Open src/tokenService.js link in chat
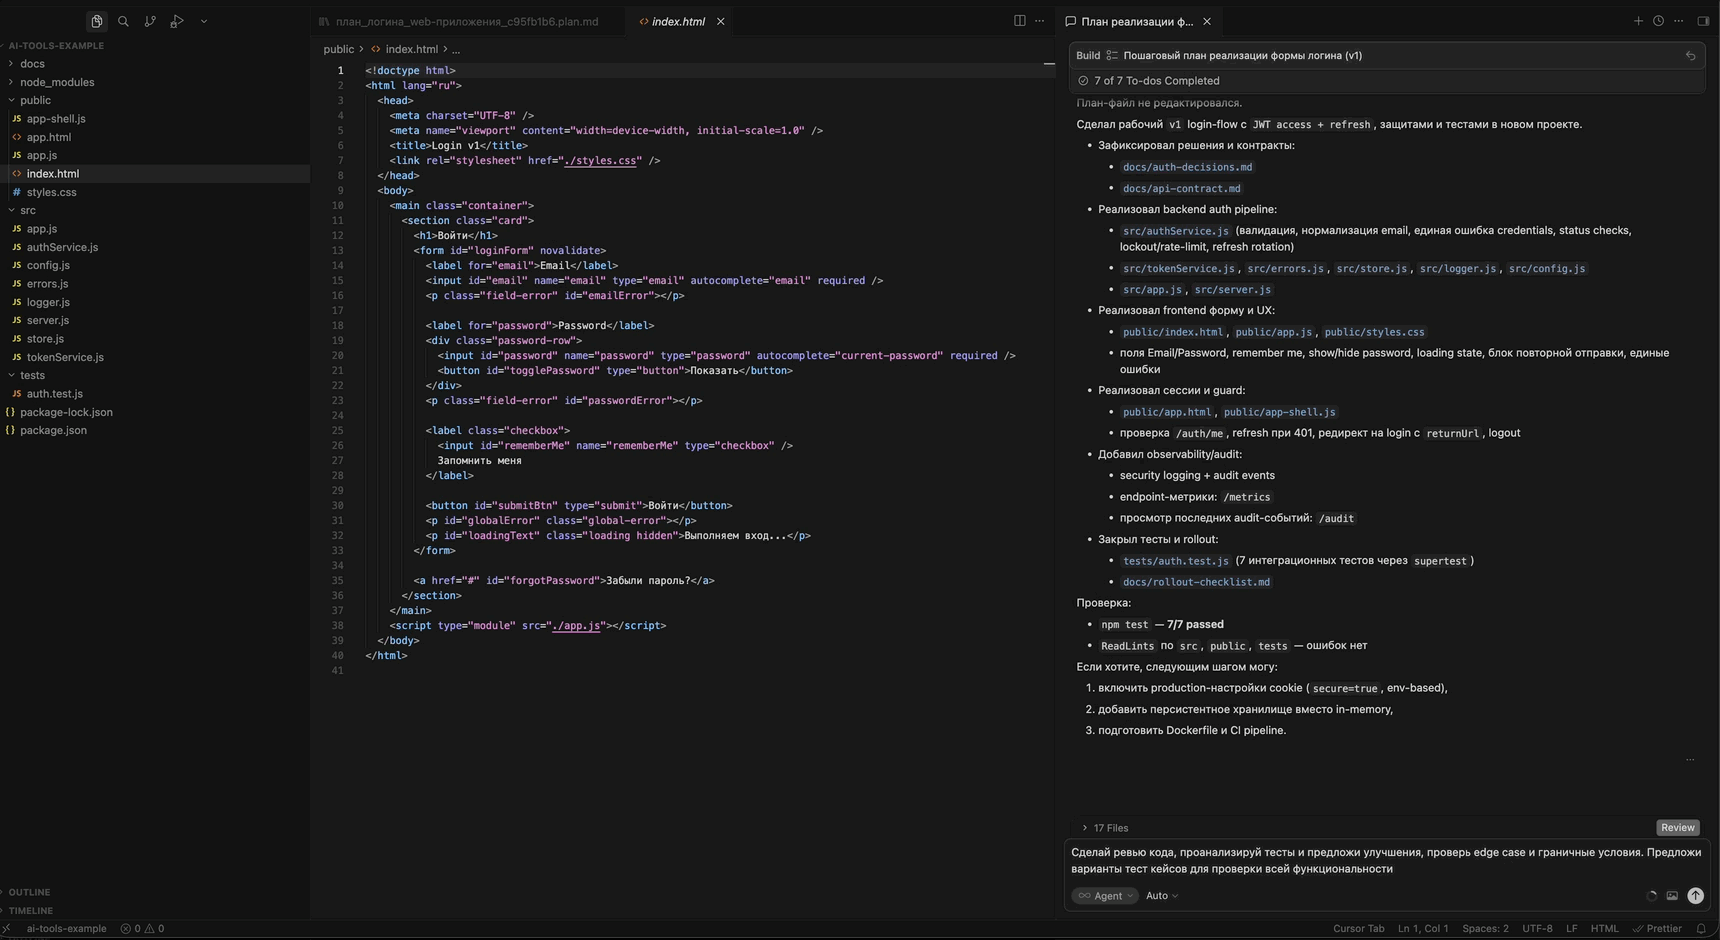1720x940 pixels. pos(1178,268)
